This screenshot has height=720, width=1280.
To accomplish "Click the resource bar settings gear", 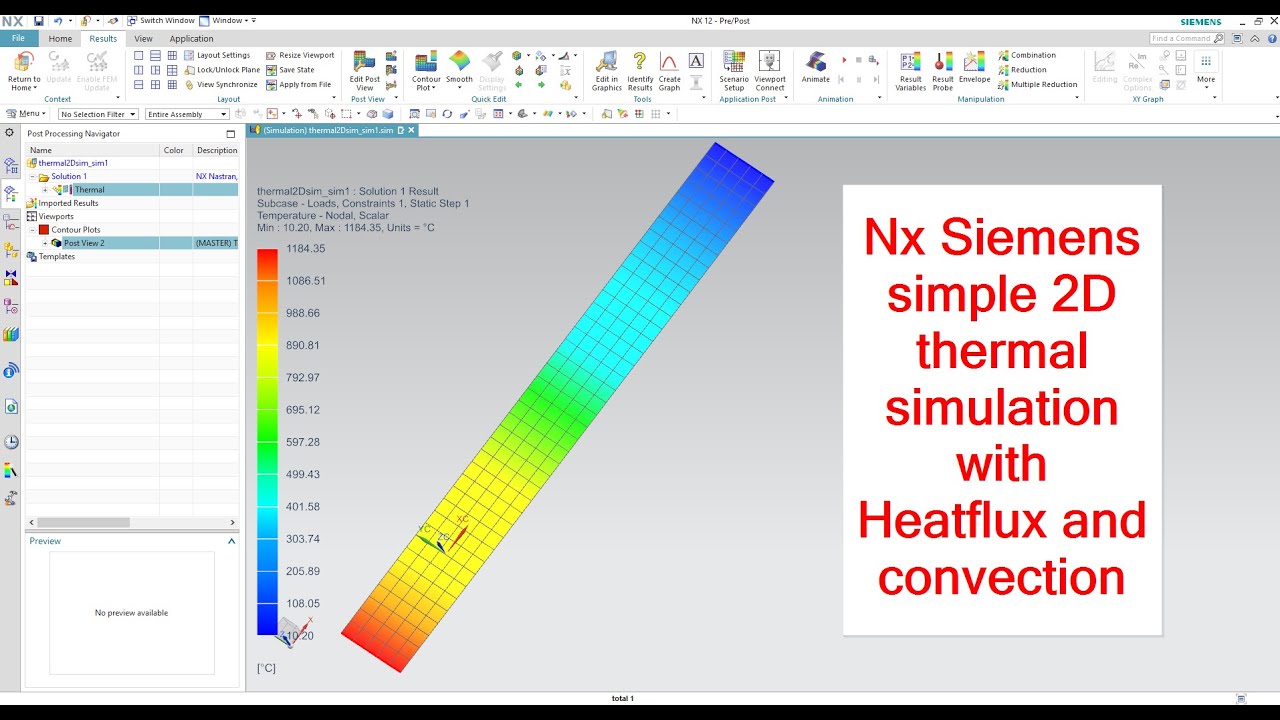I will 10,133.
